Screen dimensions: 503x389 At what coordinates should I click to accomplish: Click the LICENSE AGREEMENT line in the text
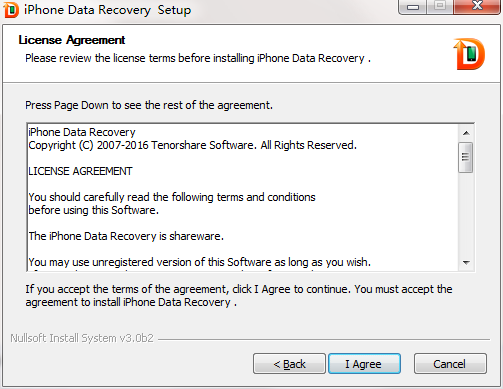point(80,171)
